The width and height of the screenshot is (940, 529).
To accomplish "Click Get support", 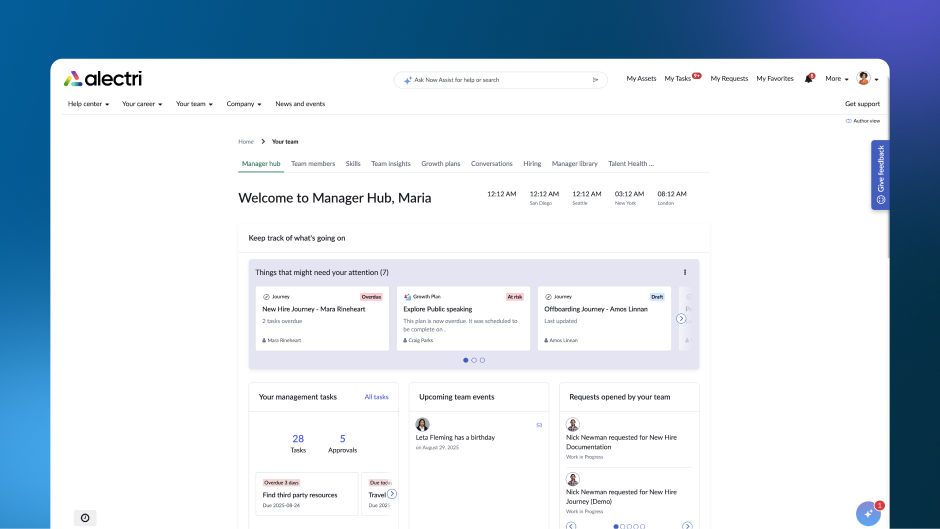I will [x=862, y=104].
